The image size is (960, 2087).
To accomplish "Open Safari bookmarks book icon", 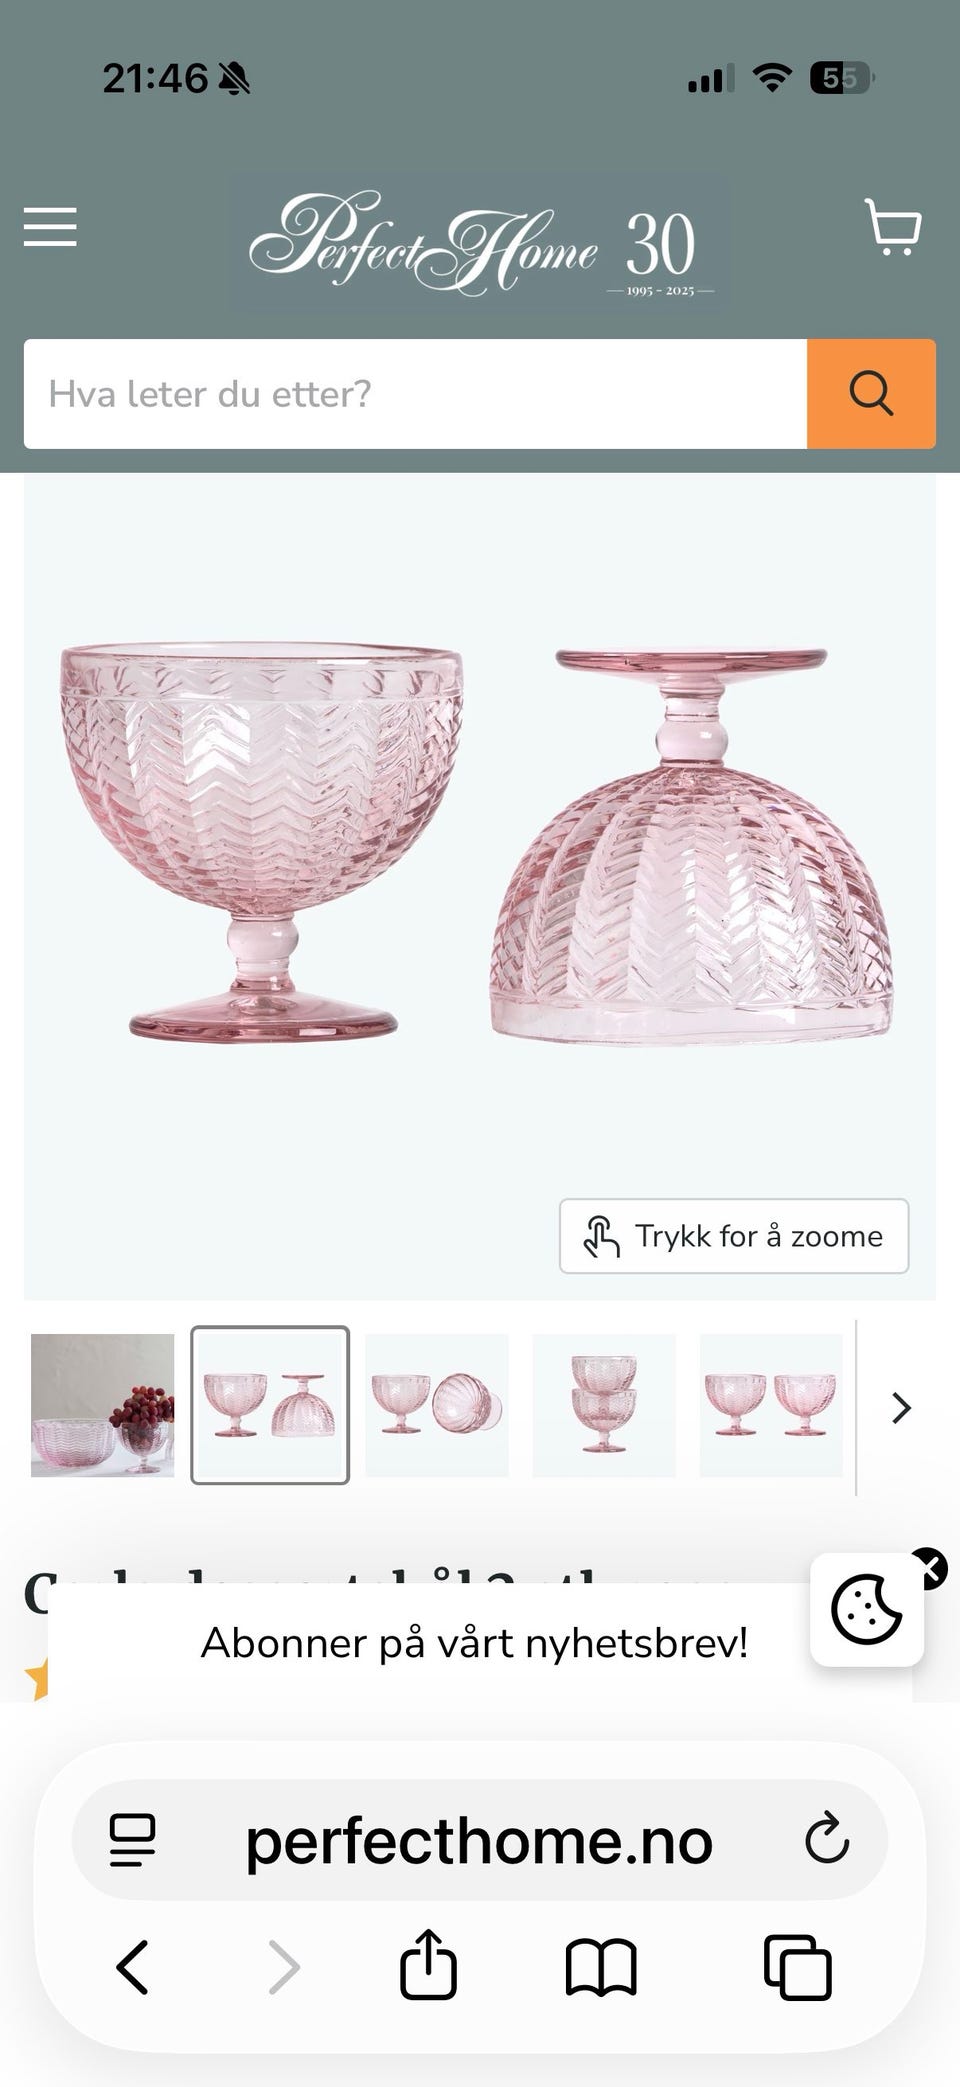I will [601, 1968].
